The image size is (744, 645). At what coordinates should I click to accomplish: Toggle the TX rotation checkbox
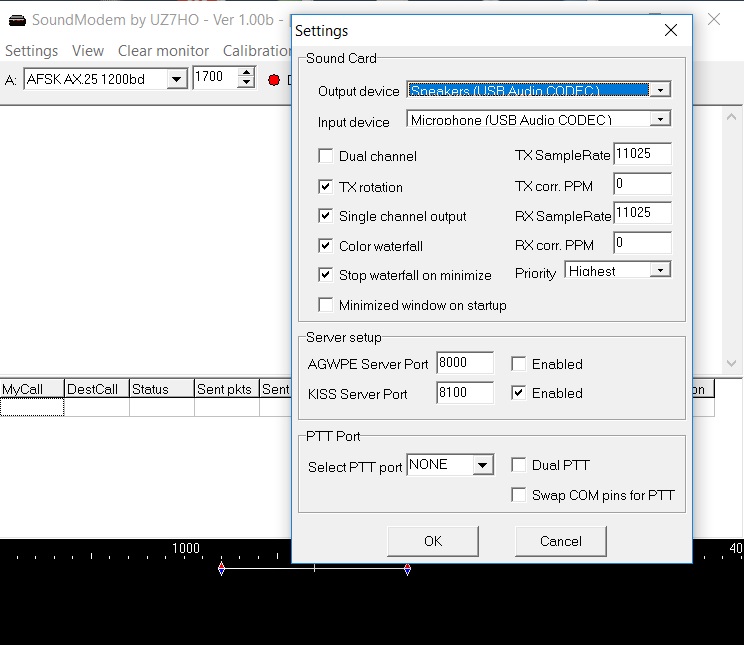tap(325, 187)
